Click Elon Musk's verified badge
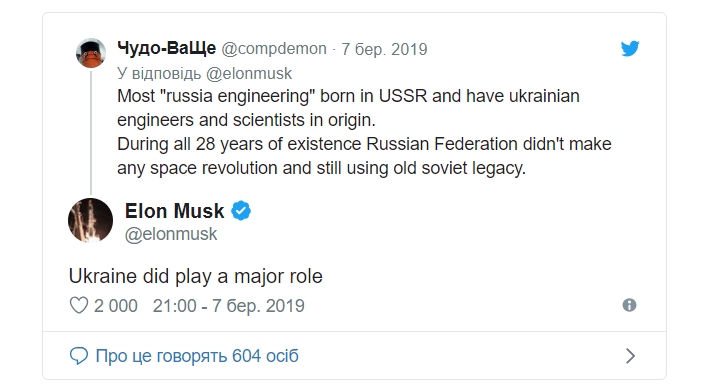Image resolution: width=709 pixels, height=386 pixels. 241,211
